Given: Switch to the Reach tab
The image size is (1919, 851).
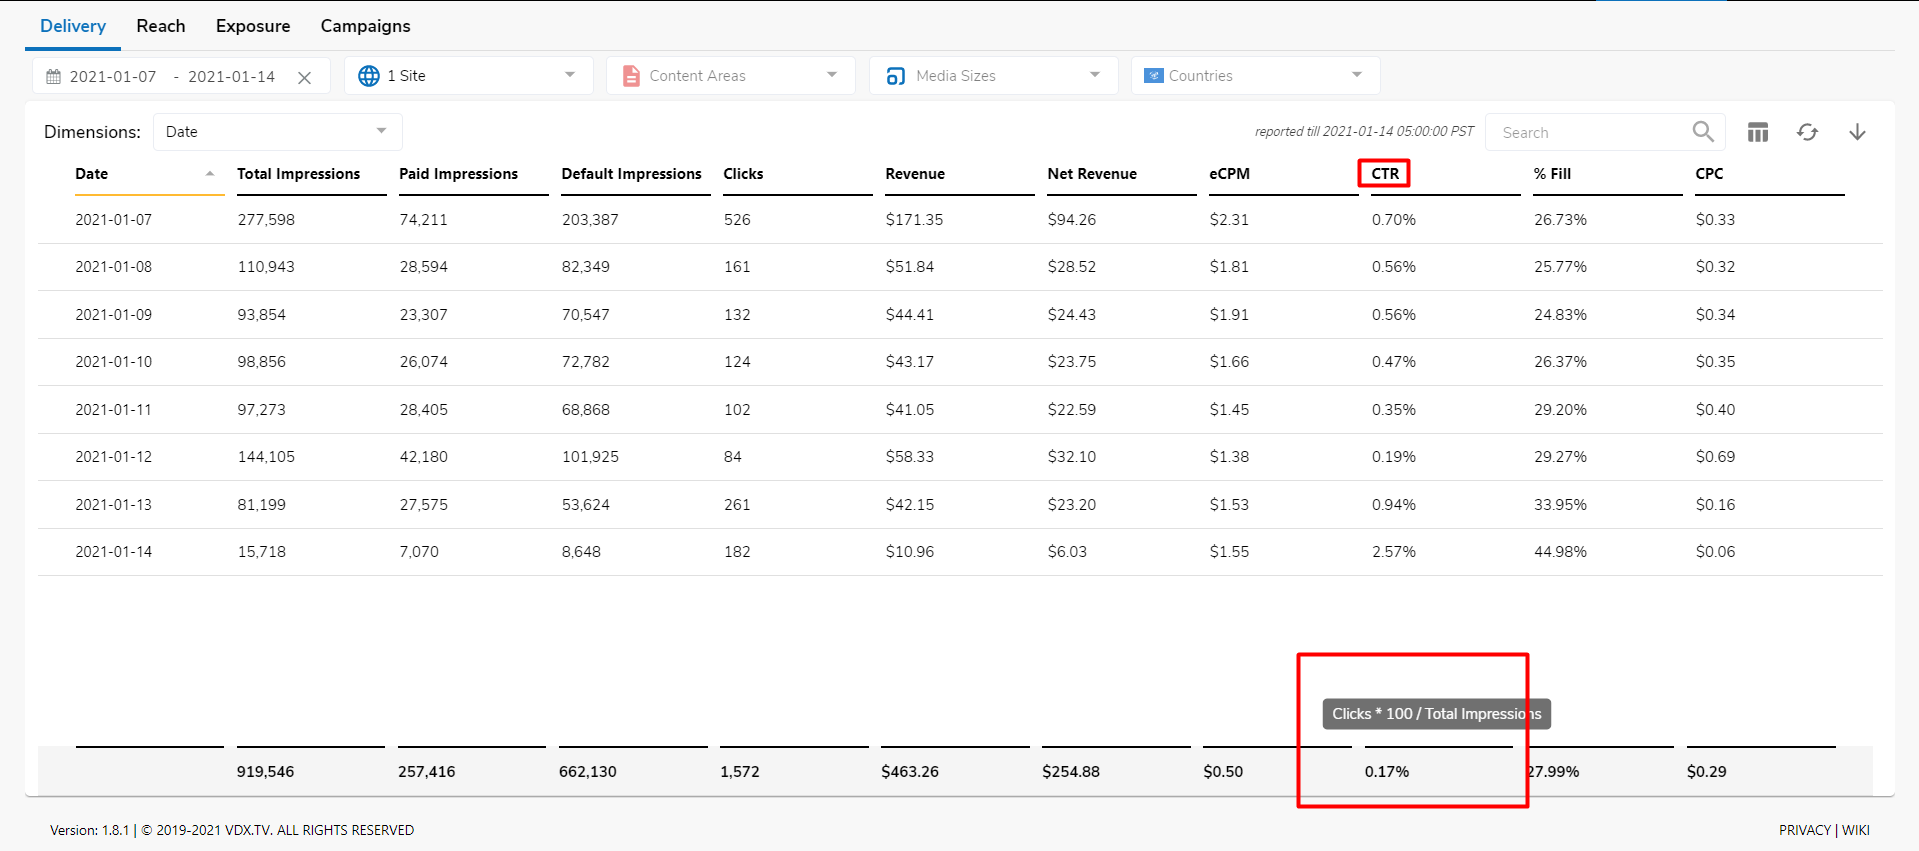Looking at the screenshot, I should tap(161, 26).
